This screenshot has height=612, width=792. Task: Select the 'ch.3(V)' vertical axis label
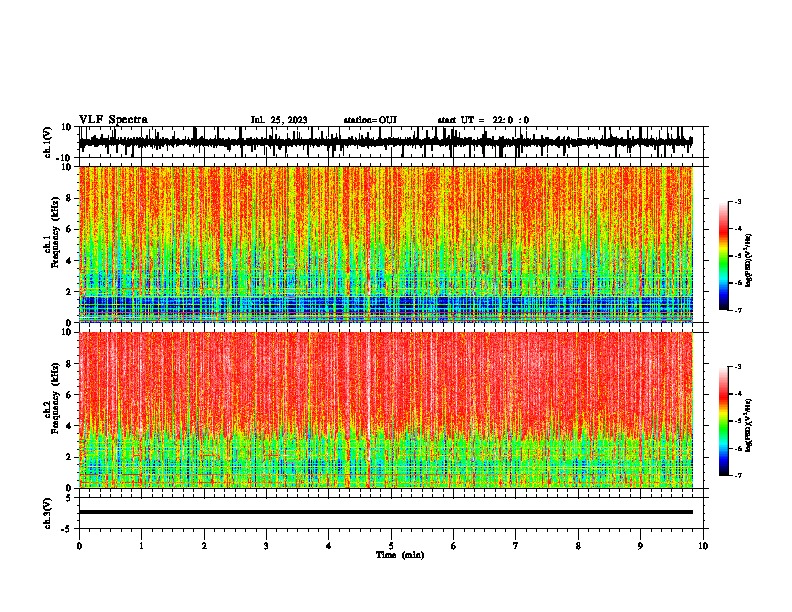tap(48, 513)
